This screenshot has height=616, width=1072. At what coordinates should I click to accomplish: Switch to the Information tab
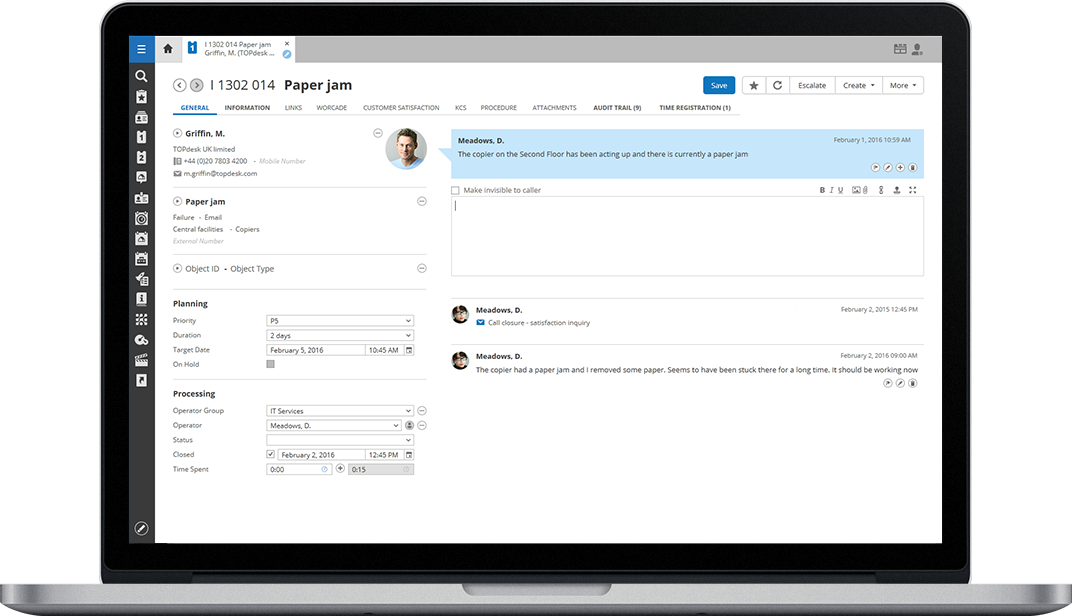247,108
